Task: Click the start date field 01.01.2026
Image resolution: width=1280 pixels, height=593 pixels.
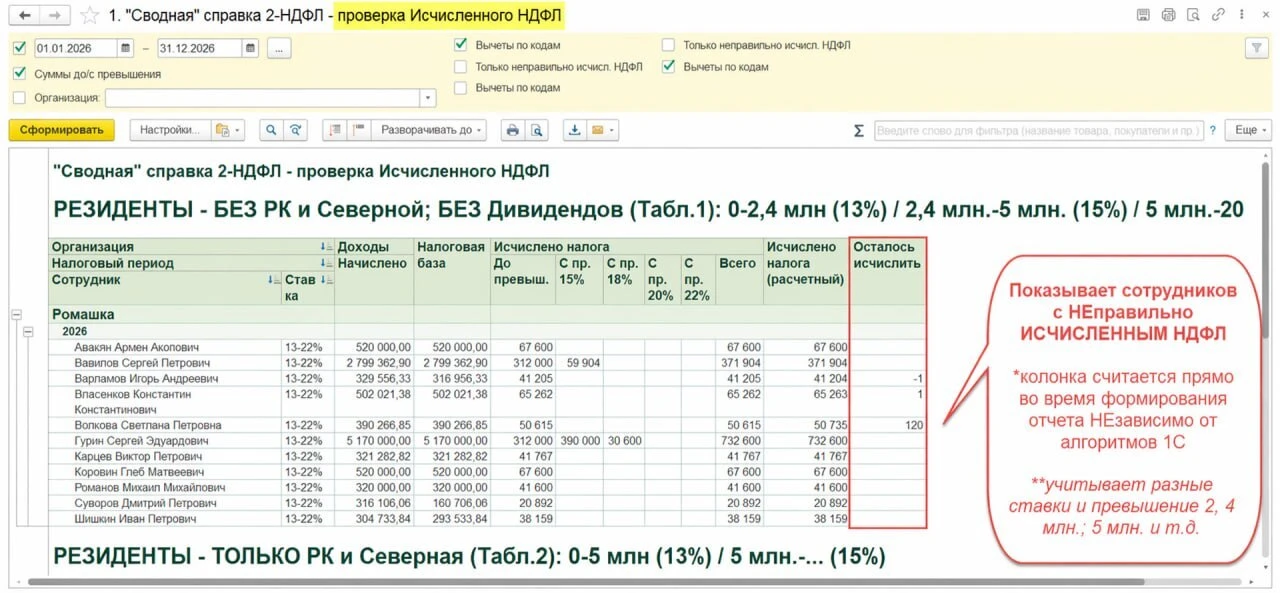Action: coord(76,48)
